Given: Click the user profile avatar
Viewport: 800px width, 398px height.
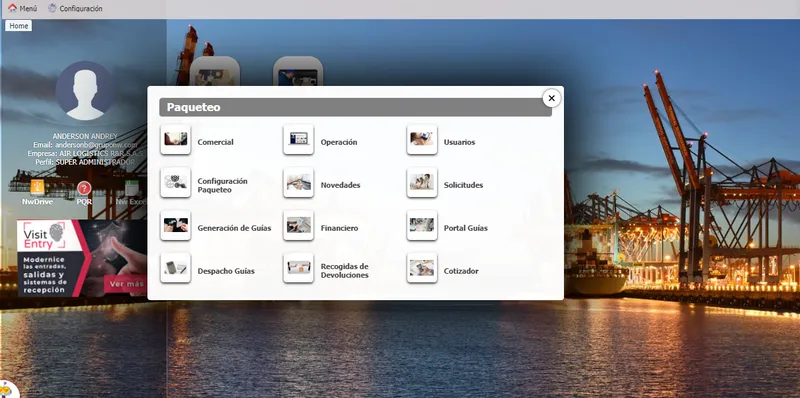Looking at the screenshot, I should click(85, 91).
